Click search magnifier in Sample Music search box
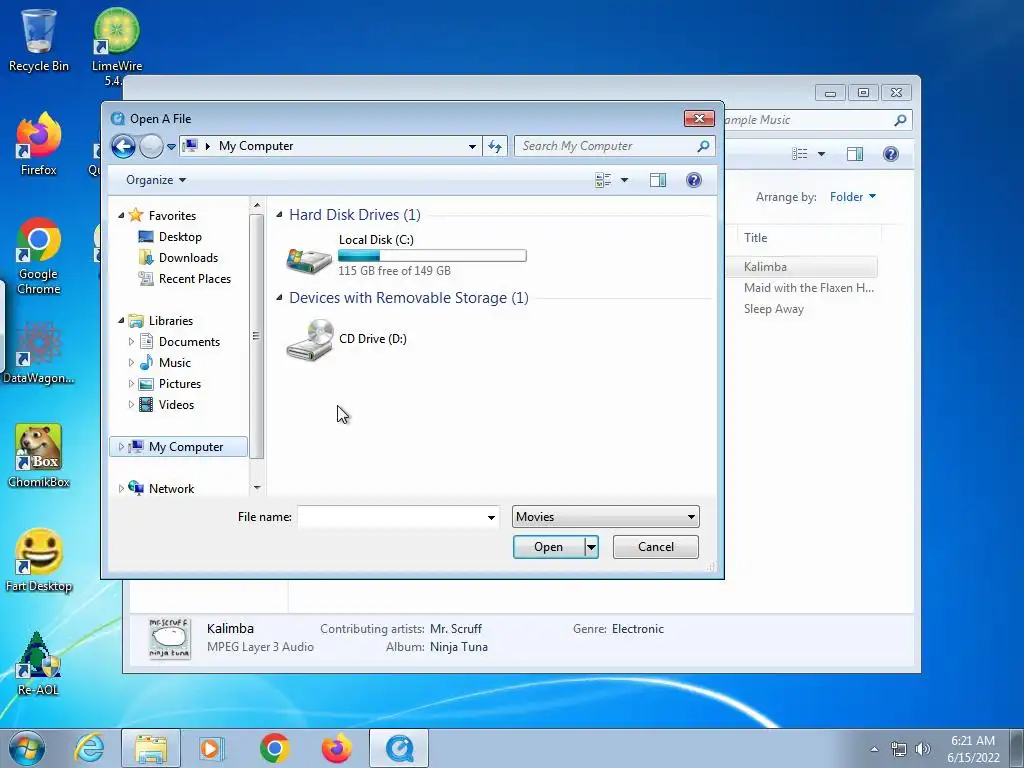 point(900,120)
